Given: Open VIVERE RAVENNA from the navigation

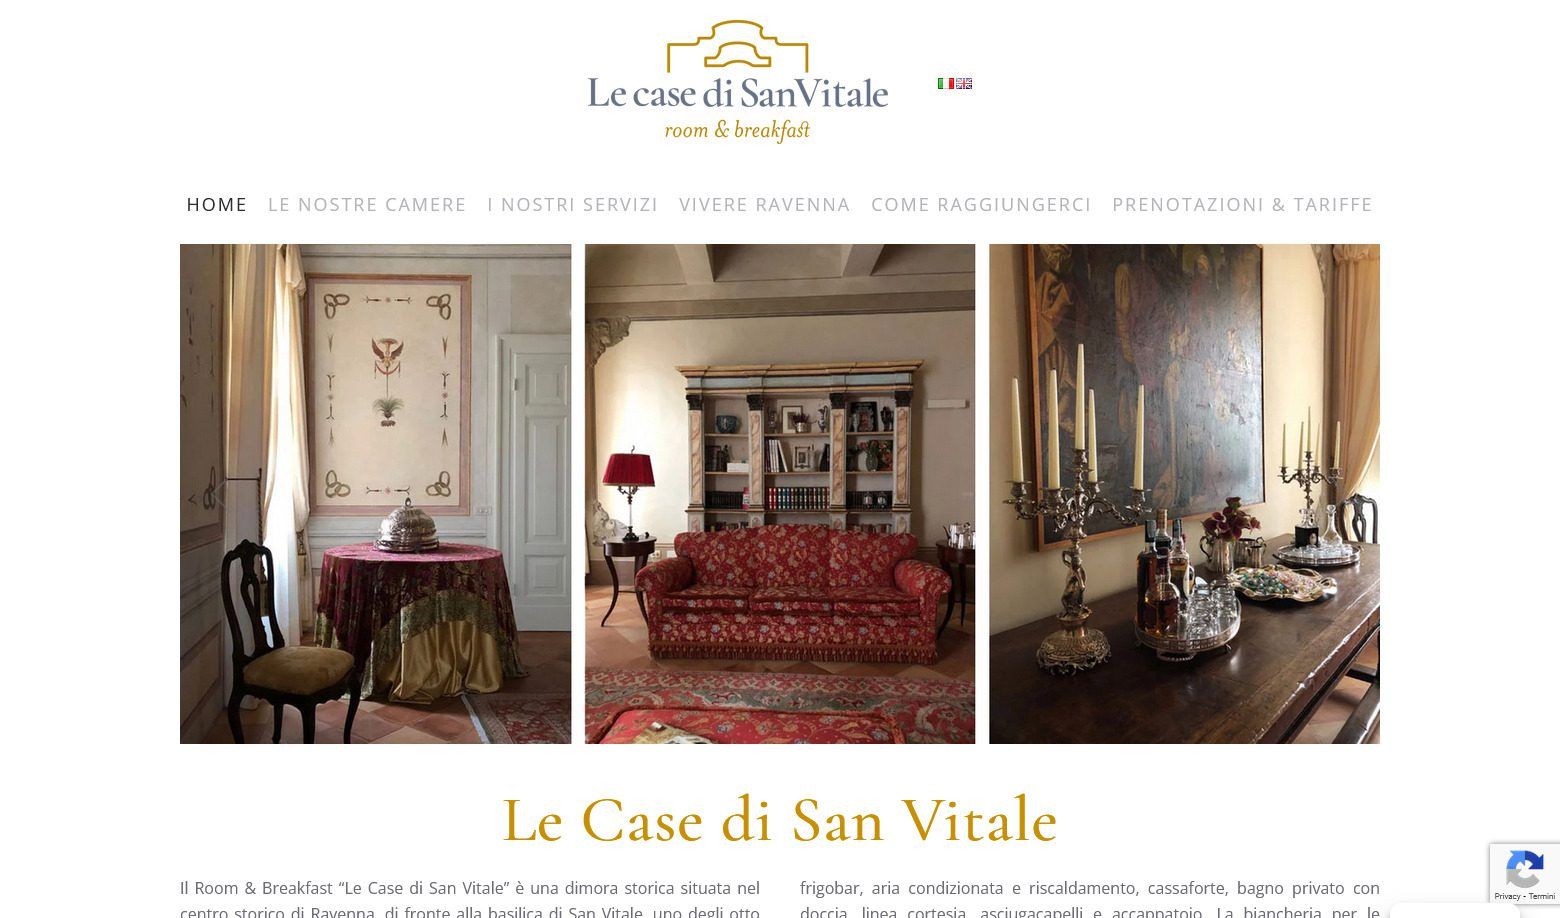Looking at the screenshot, I should coord(765,204).
